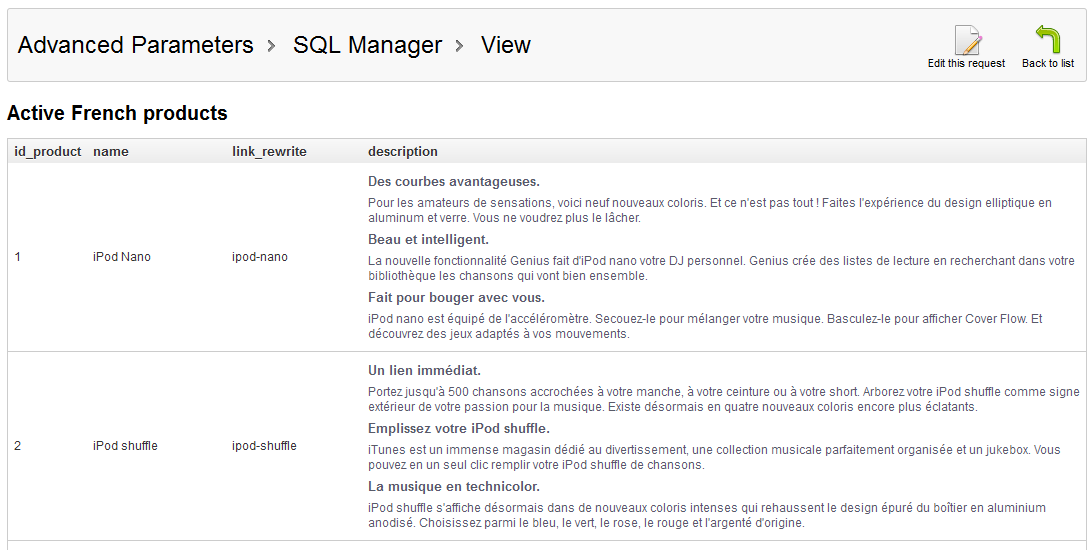Click the 'Emplissez votre iPod shuffle.' heading
Viewport: 1091px width, 550px height.
pos(459,428)
